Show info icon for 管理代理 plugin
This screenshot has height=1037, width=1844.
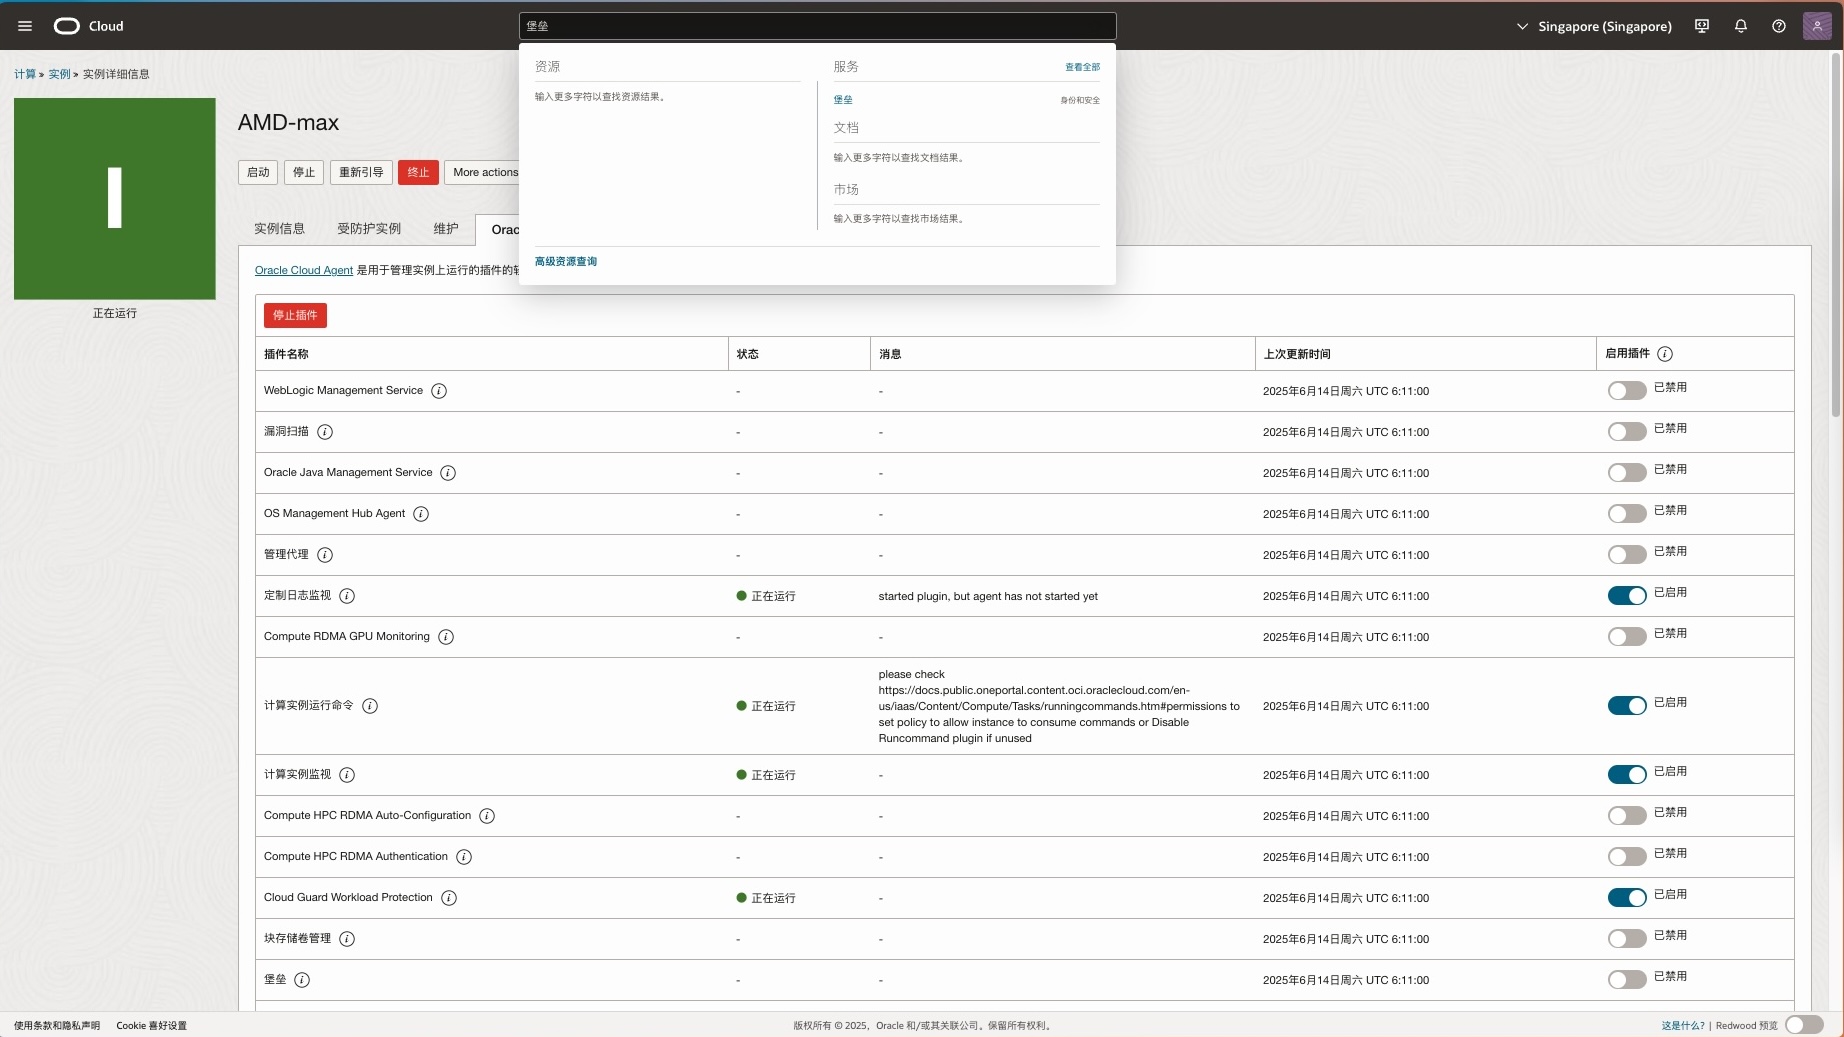pyautogui.click(x=325, y=555)
